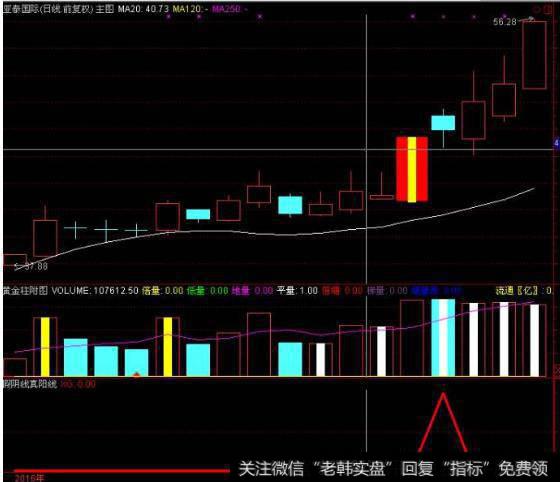Select the 平量 value label
The image size is (560, 482).
297,290
